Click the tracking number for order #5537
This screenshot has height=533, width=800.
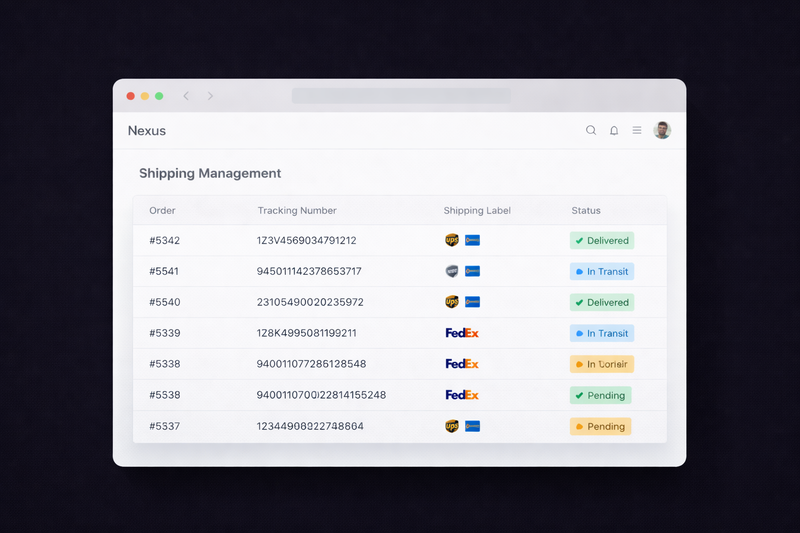[x=310, y=426]
